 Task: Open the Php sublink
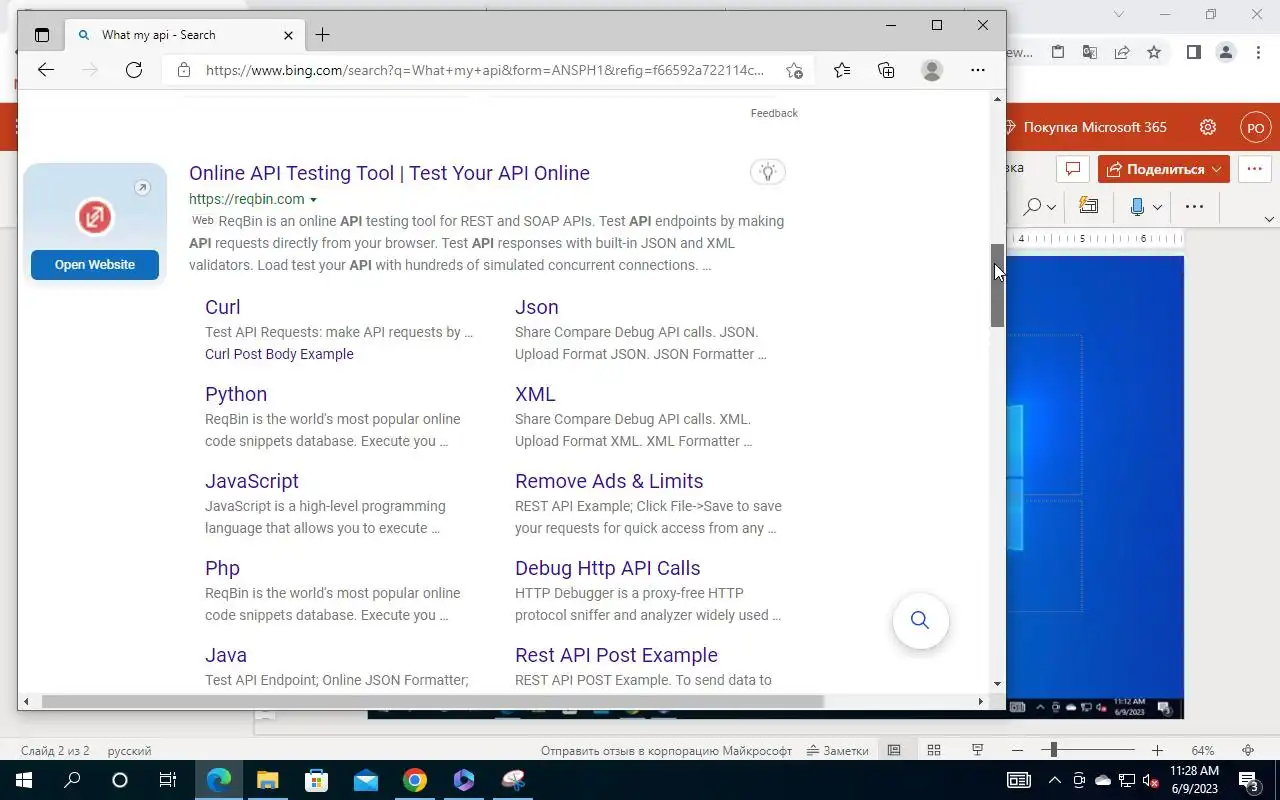(222, 568)
